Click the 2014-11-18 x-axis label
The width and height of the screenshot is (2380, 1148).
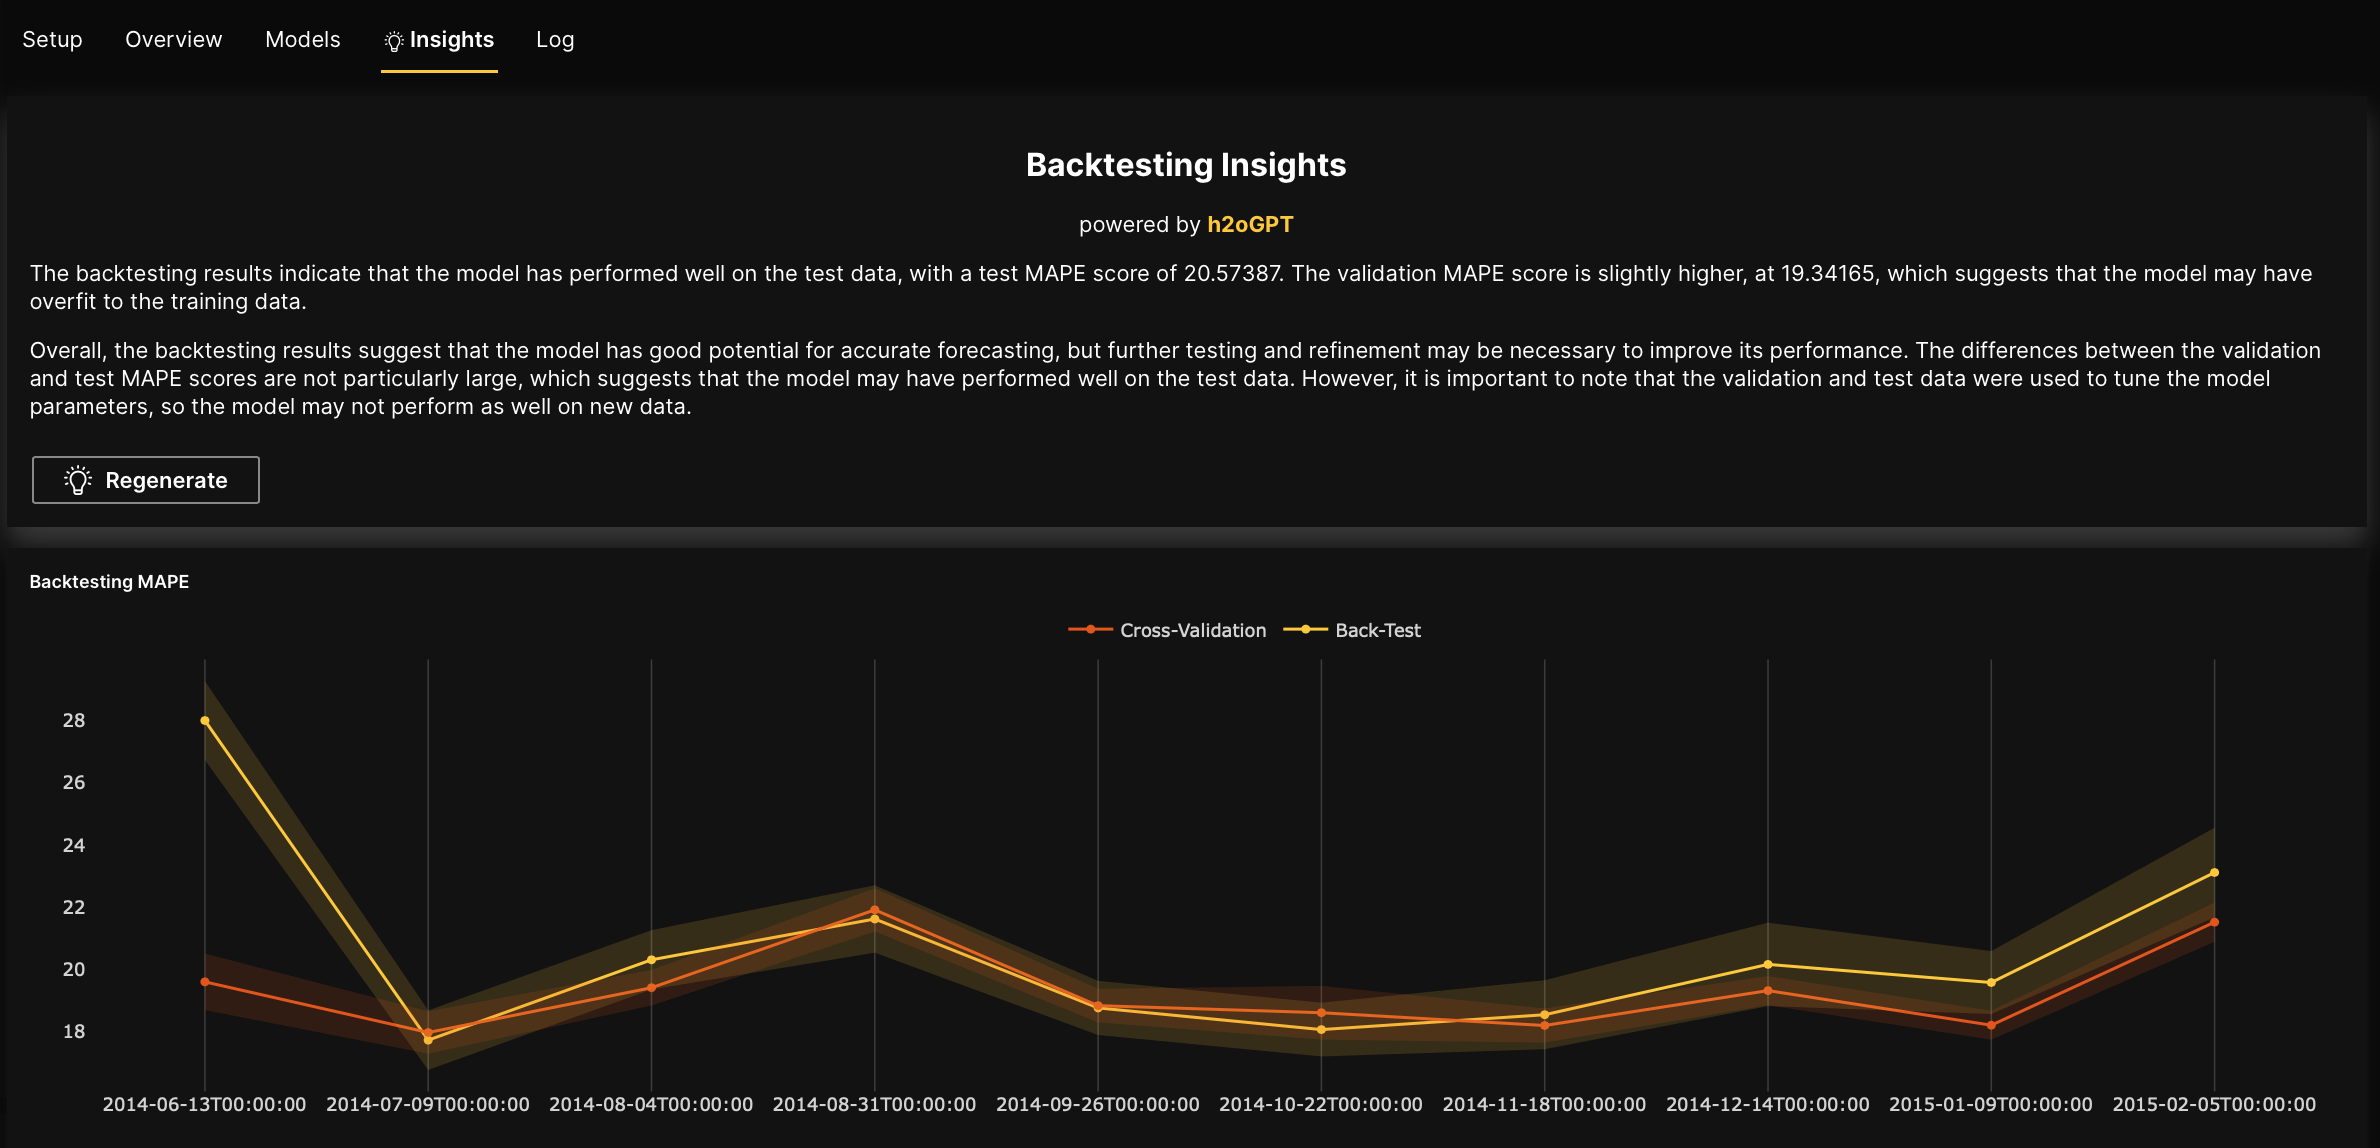click(x=1542, y=1104)
